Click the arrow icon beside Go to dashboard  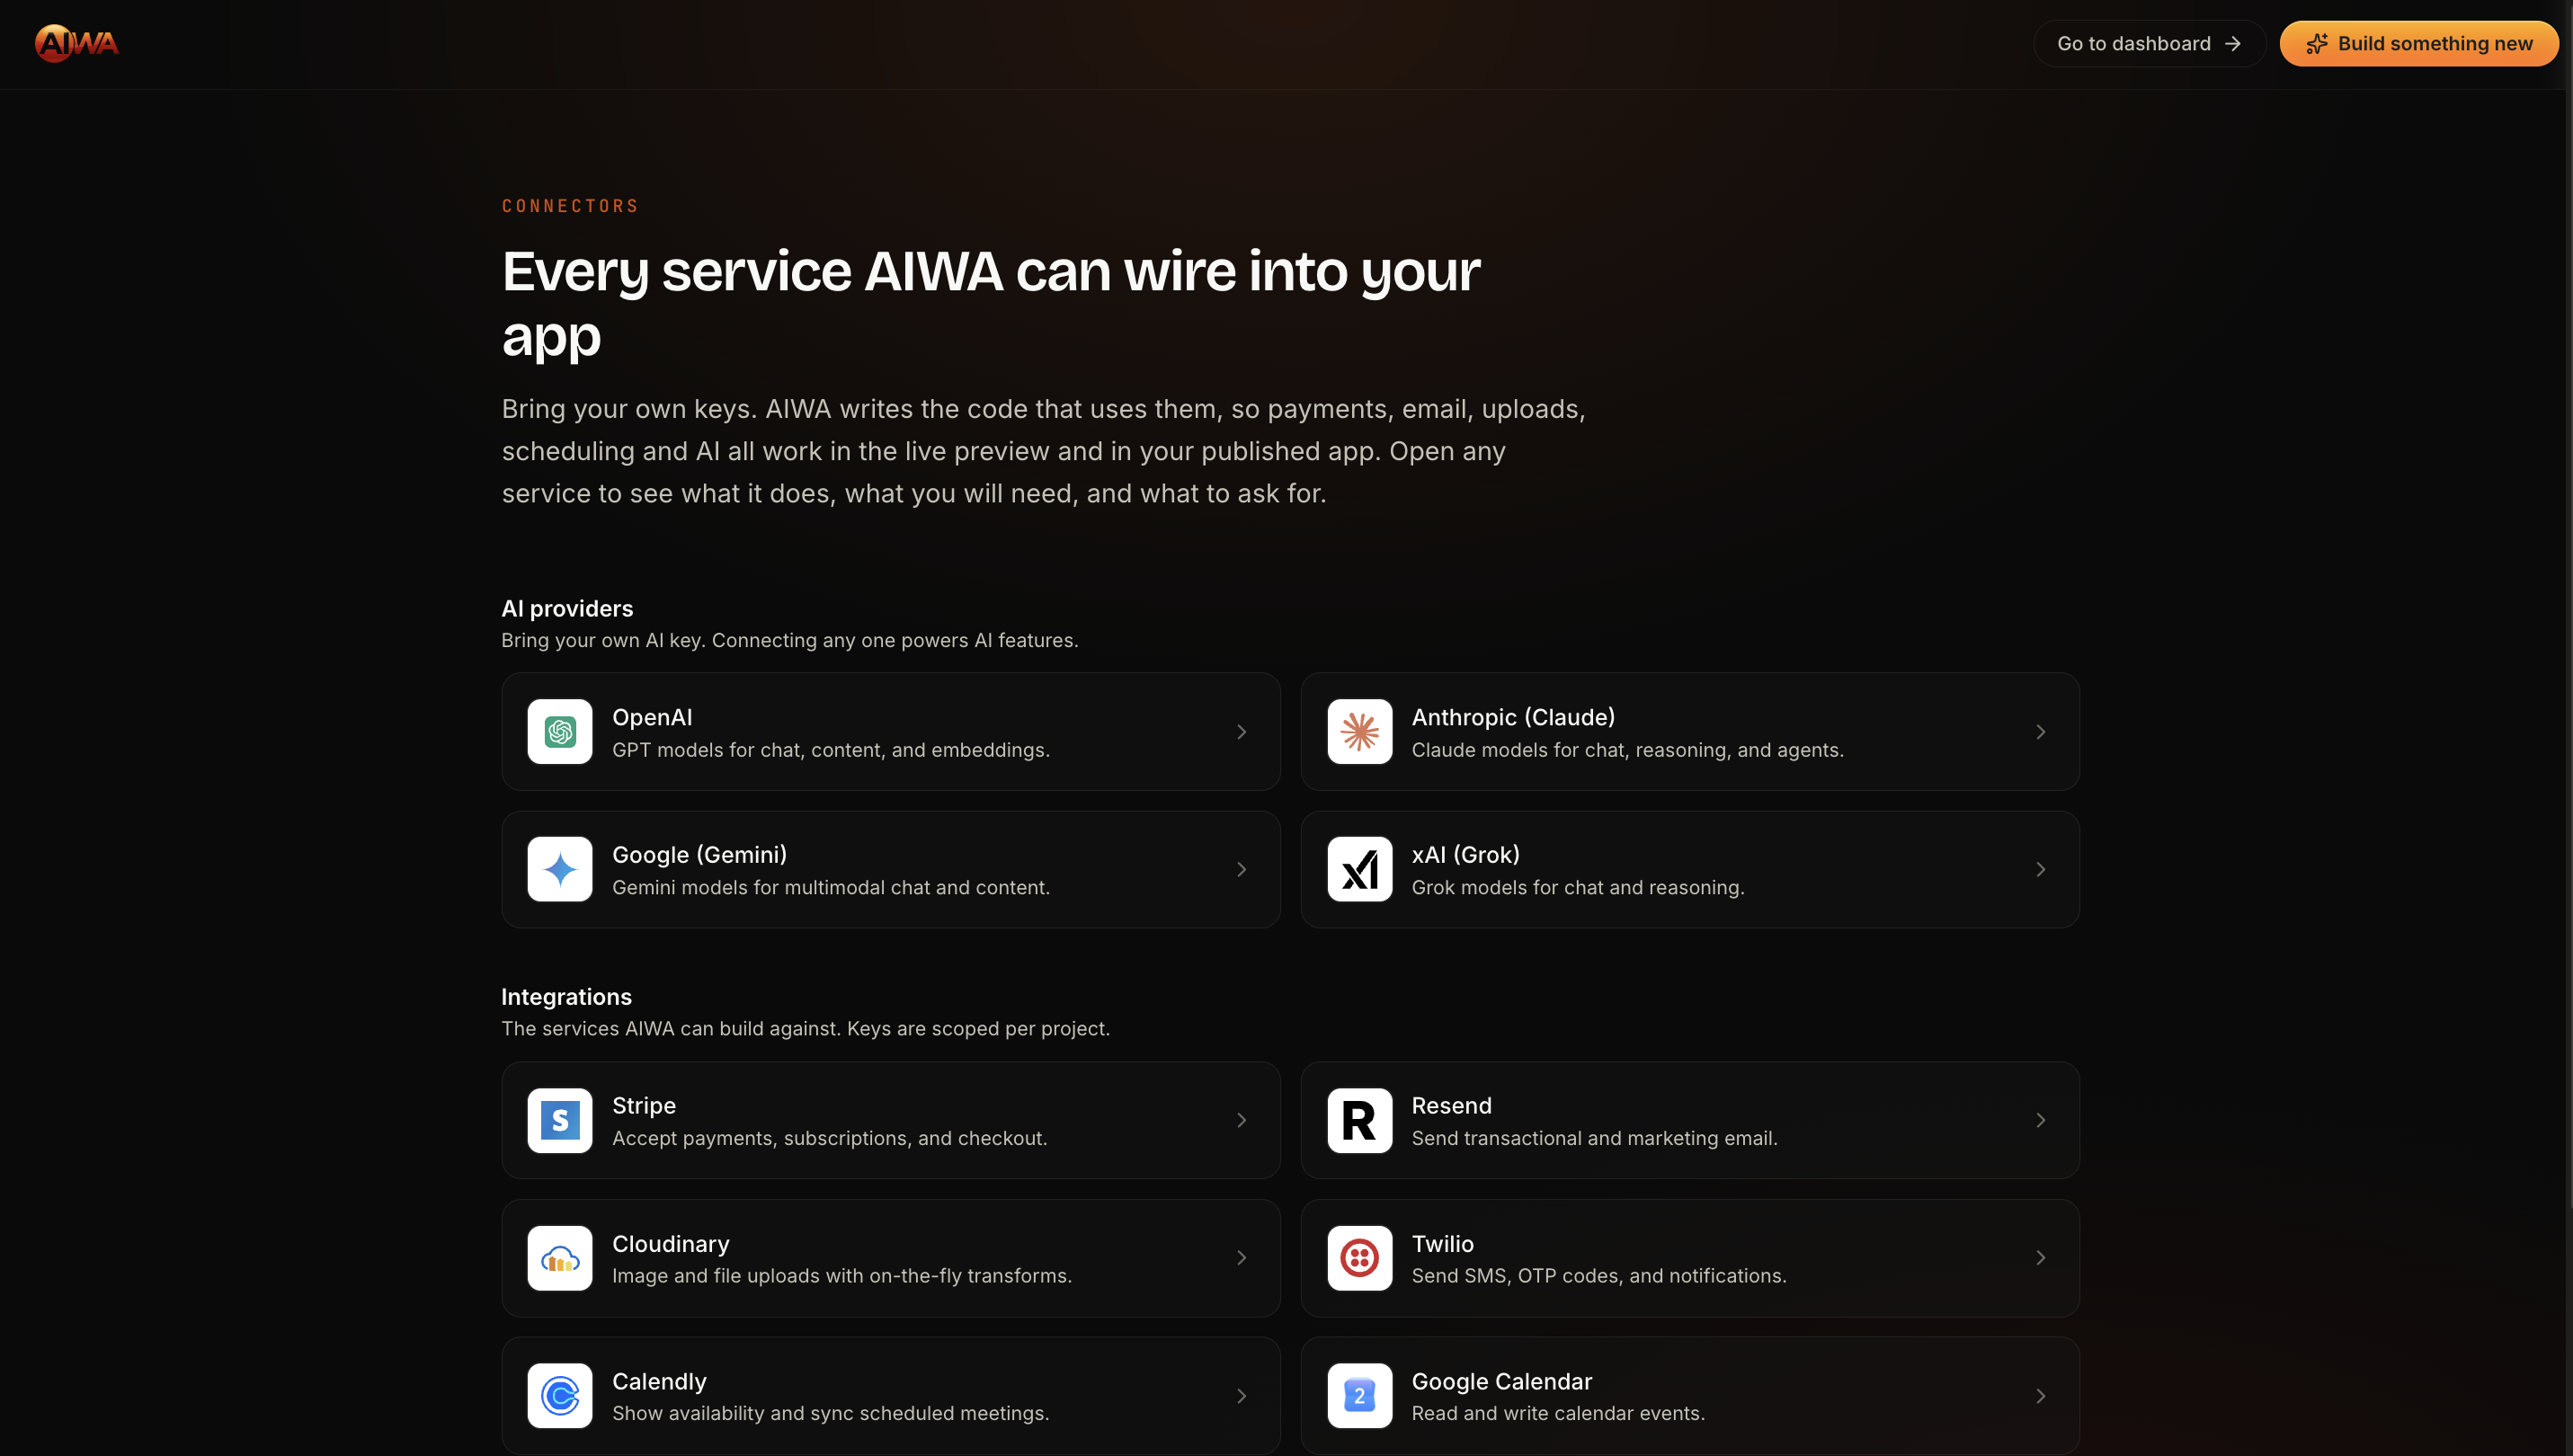2232,44
